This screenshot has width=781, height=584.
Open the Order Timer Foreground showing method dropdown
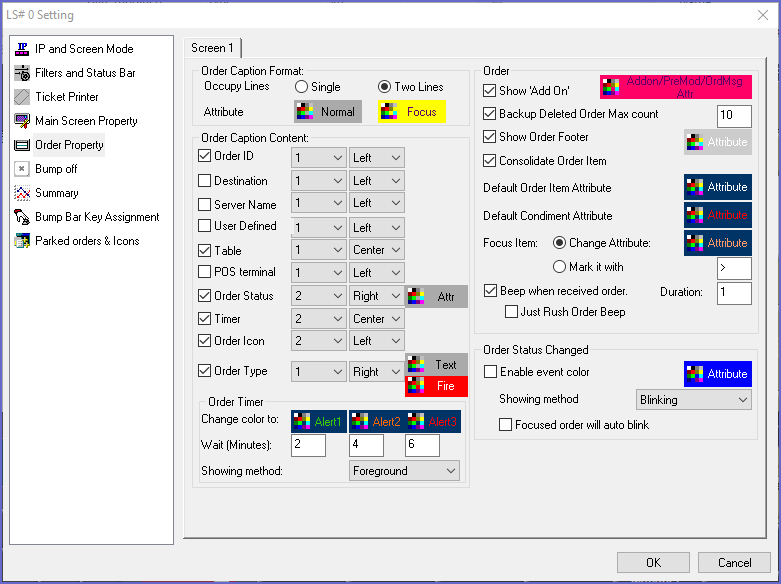click(404, 471)
